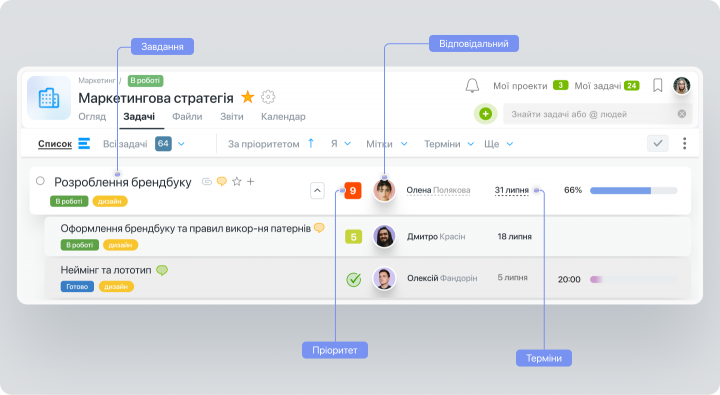720x395 pixels.
Task: Click В роботі tag under Оформлення брендбуку
Action: click(x=79, y=245)
